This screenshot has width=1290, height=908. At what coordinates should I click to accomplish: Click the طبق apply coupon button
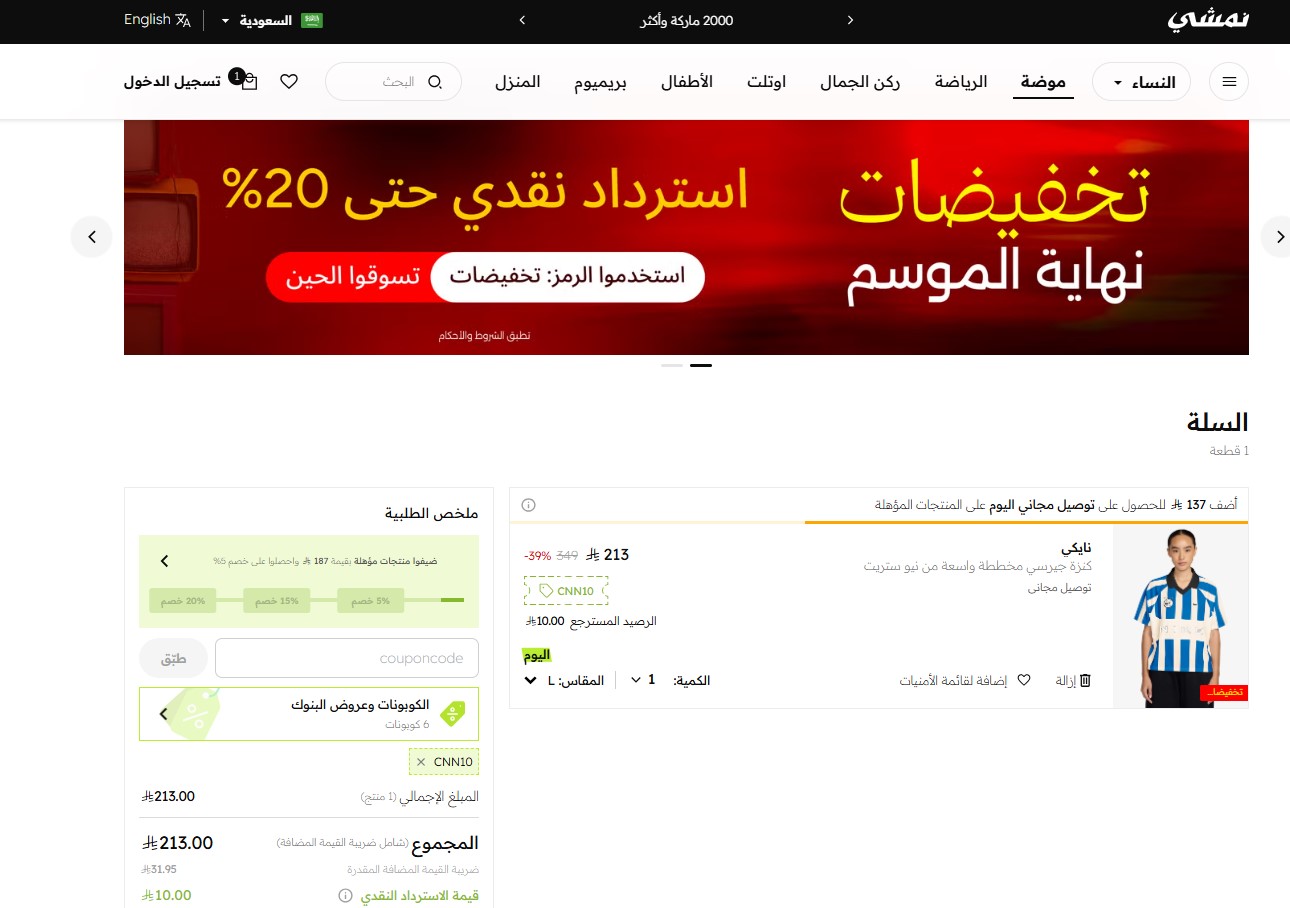[x=174, y=658]
